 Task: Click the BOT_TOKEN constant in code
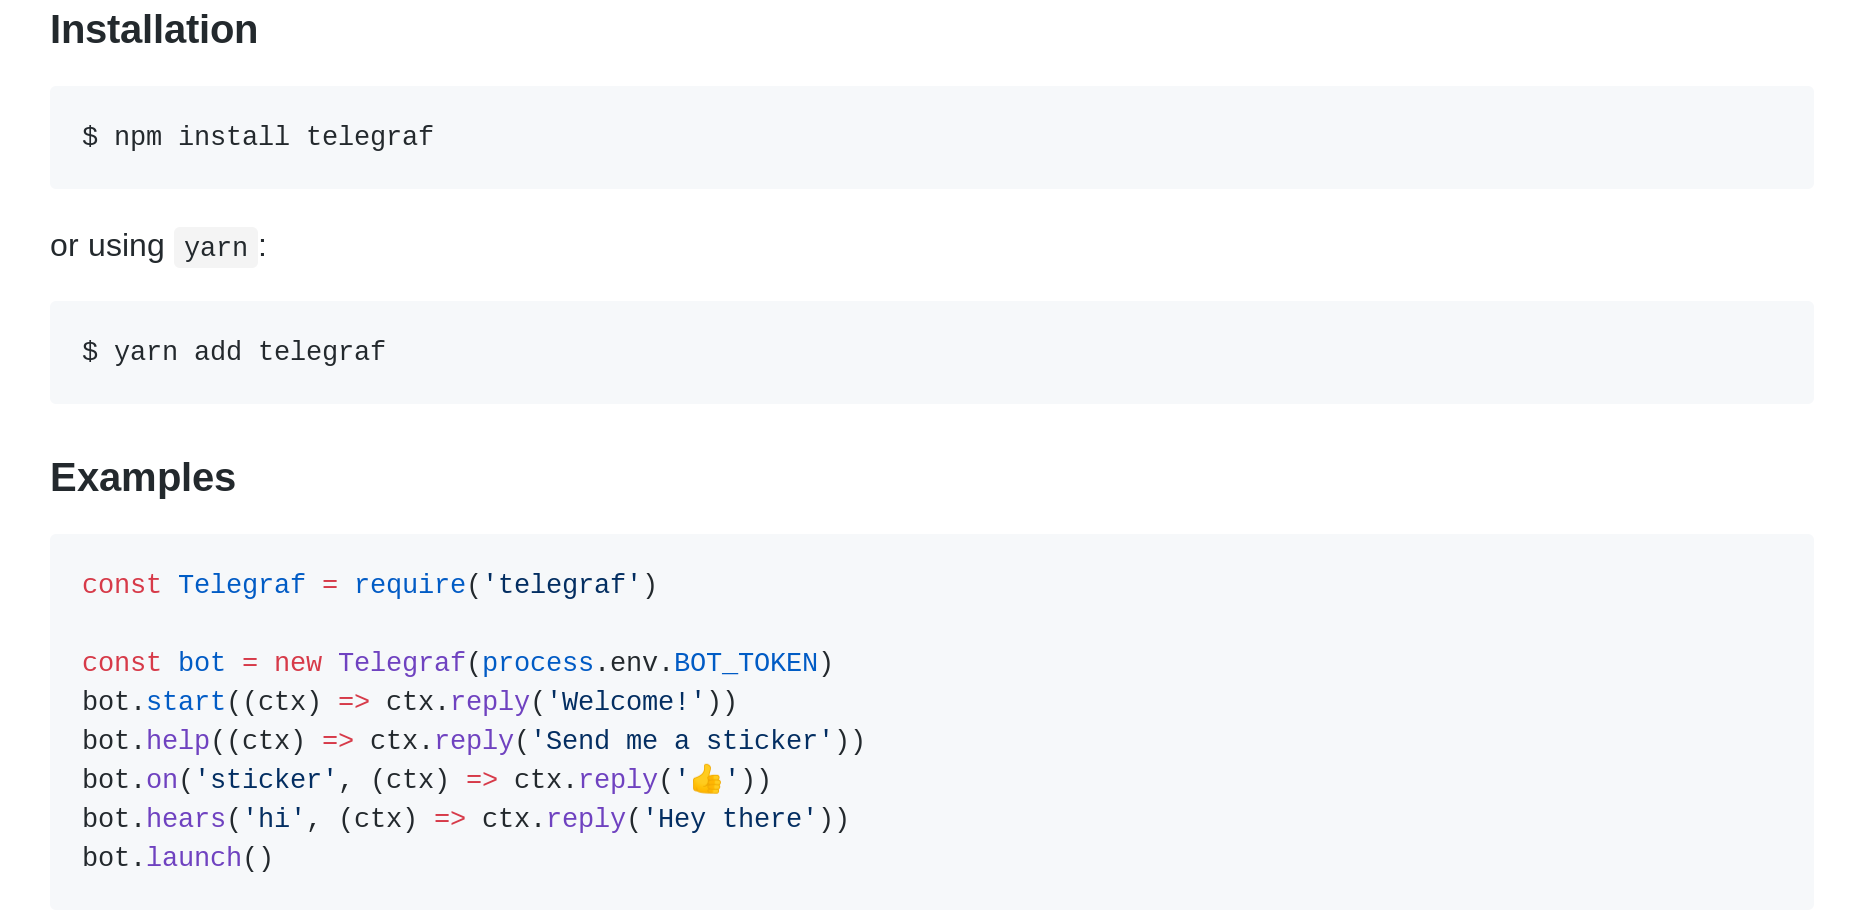[x=746, y=663]
